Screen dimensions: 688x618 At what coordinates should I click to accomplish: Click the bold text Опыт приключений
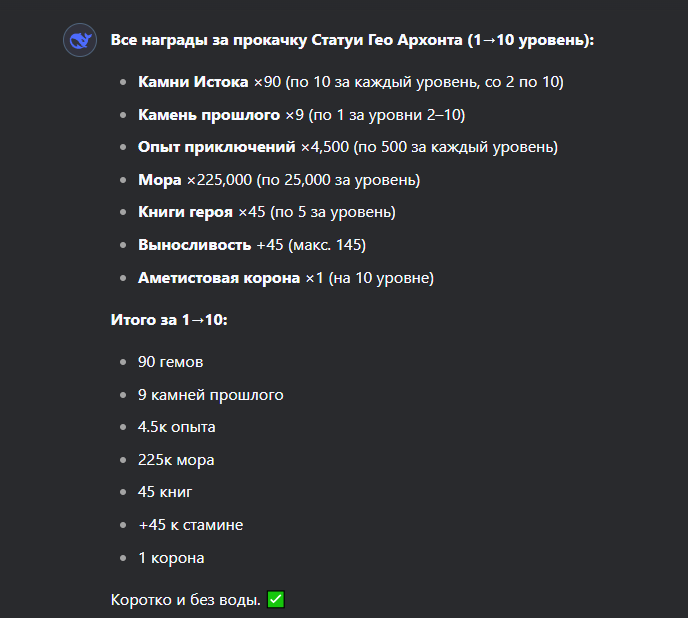pyautogui.click(x=217, y=147)
